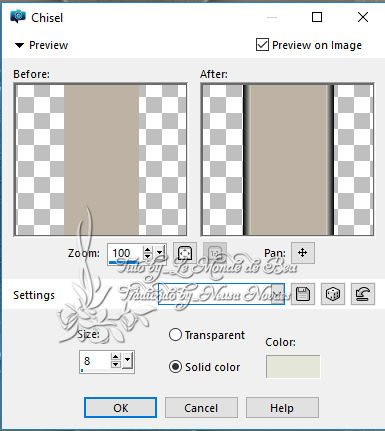The image size is (385, 431).
Task: Reset to default with the arrow icon
Action: 363,294
